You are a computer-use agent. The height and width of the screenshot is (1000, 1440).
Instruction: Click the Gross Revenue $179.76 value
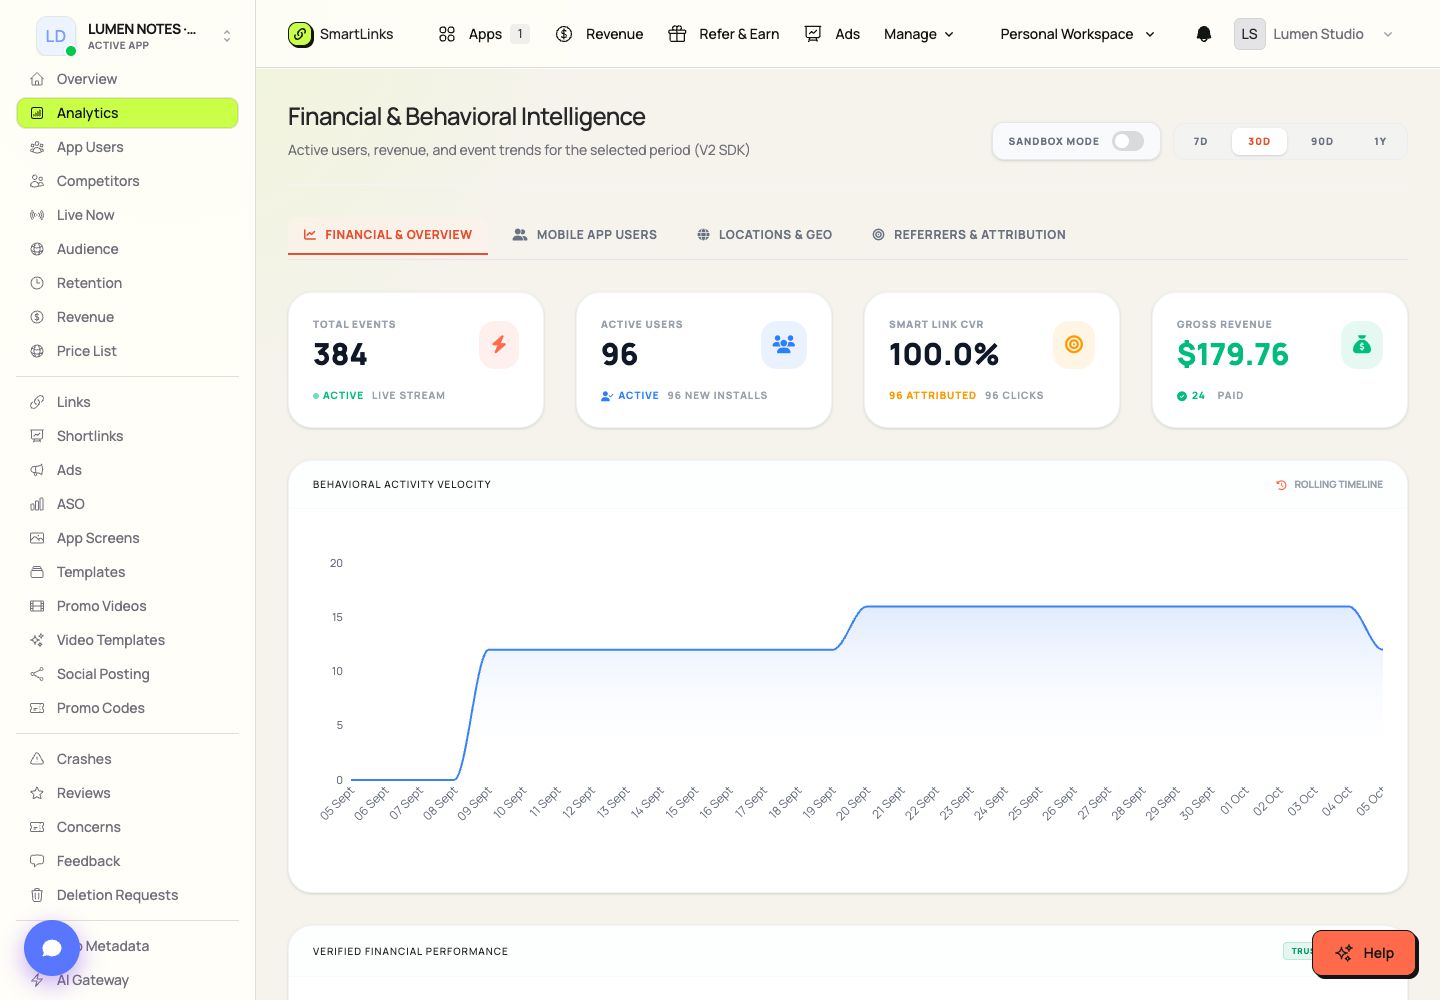point(1232,354)
